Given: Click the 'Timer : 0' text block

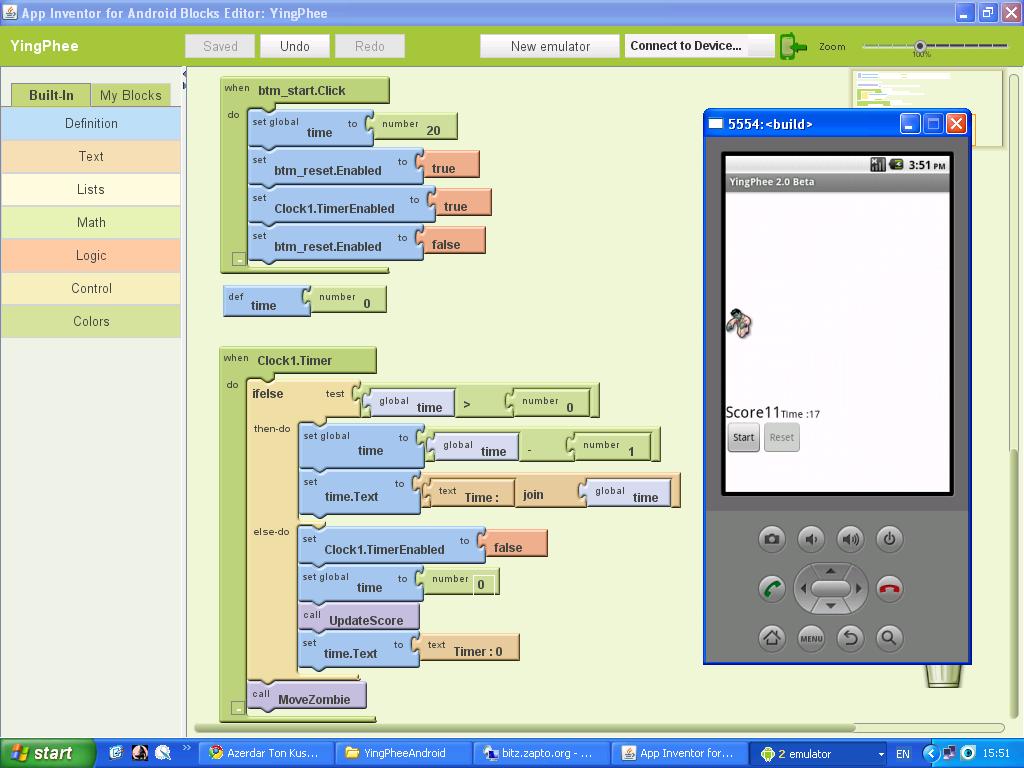Looking at the screenshot, I should pyautogui.click(x=470, y=648).
